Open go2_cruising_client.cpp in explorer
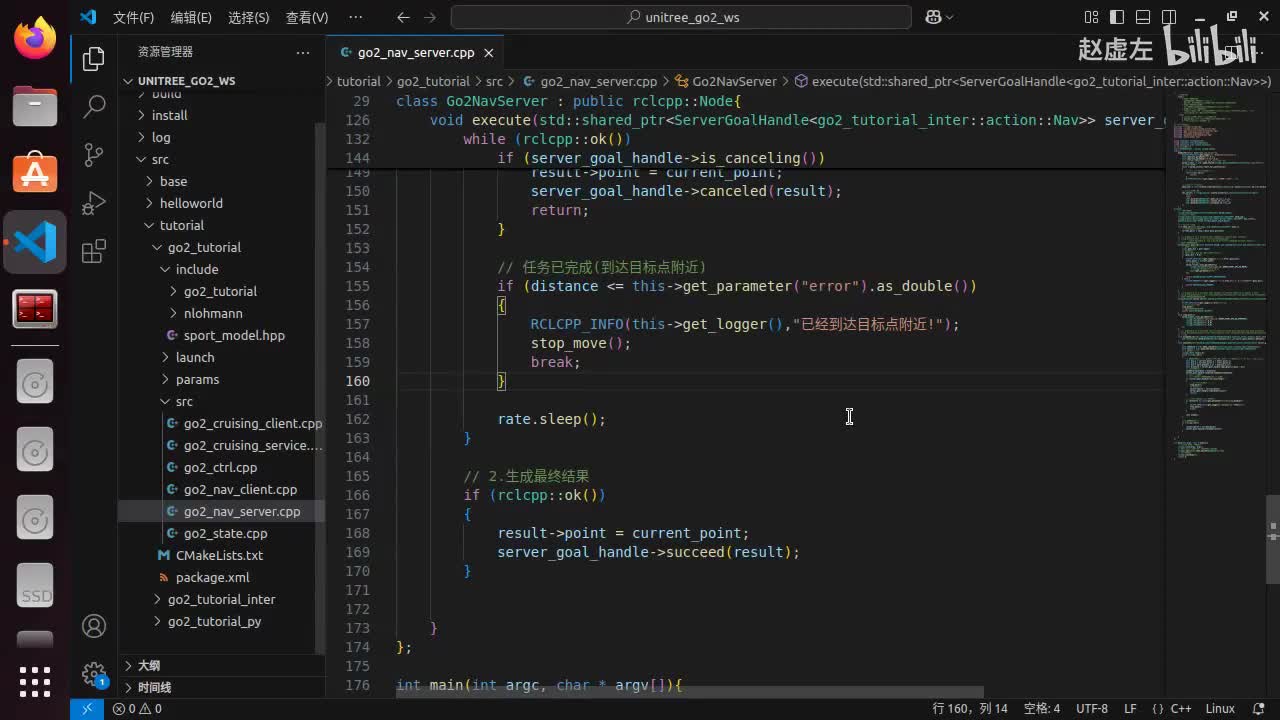The width and height of the screenshot is (1280, 720). point(221,423)
